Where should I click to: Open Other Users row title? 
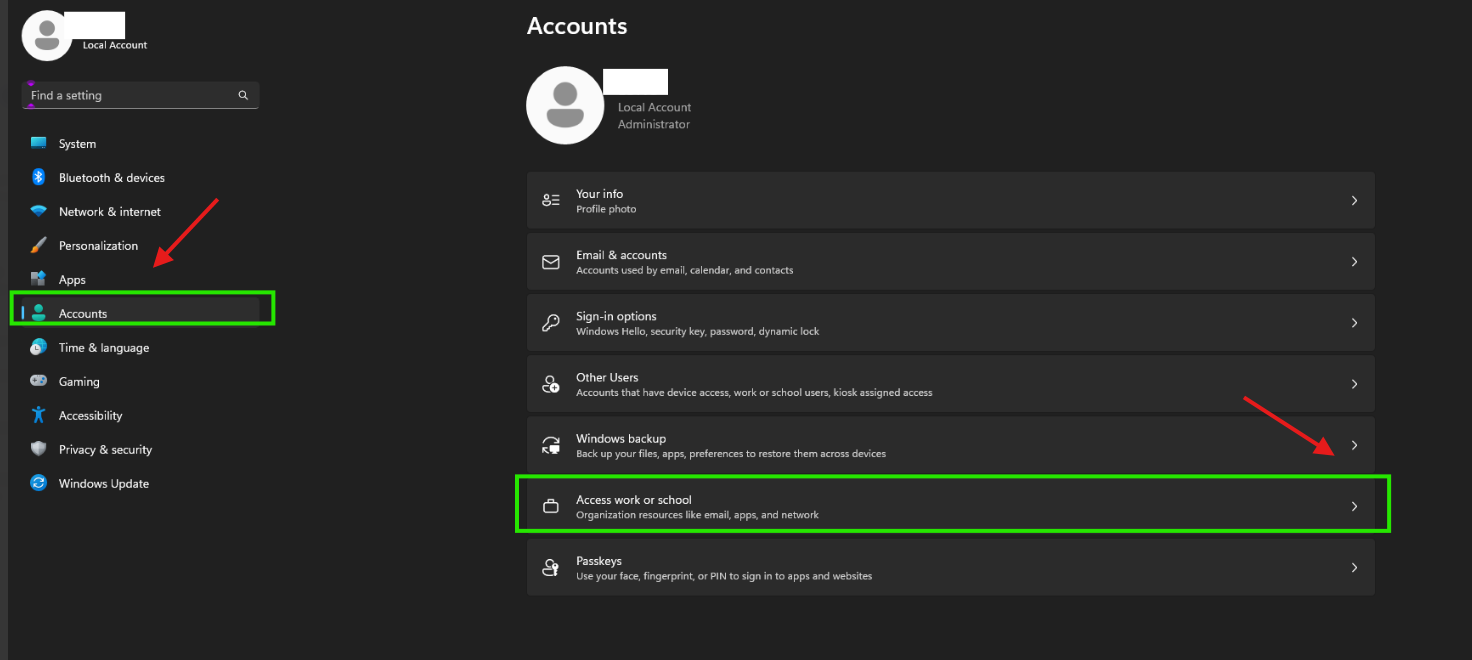pos(607,377)
